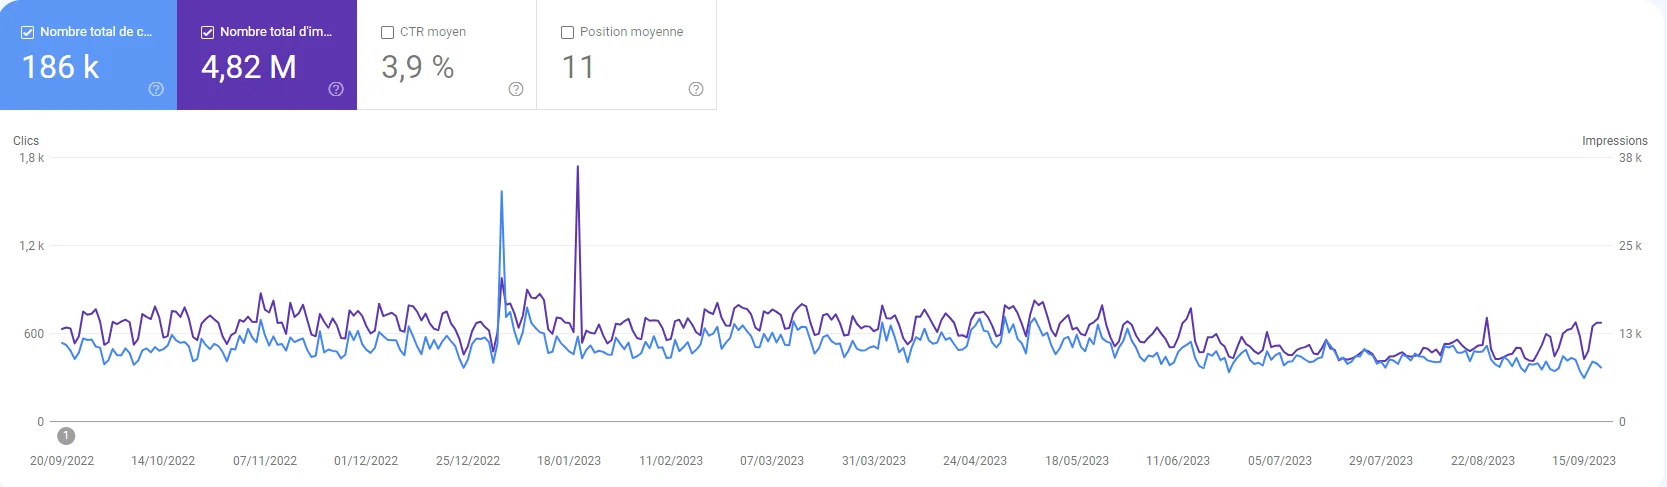The image size is (1667, 487).
Task: Enable the CTR moyen checkbox
Action: coord(388,32)
